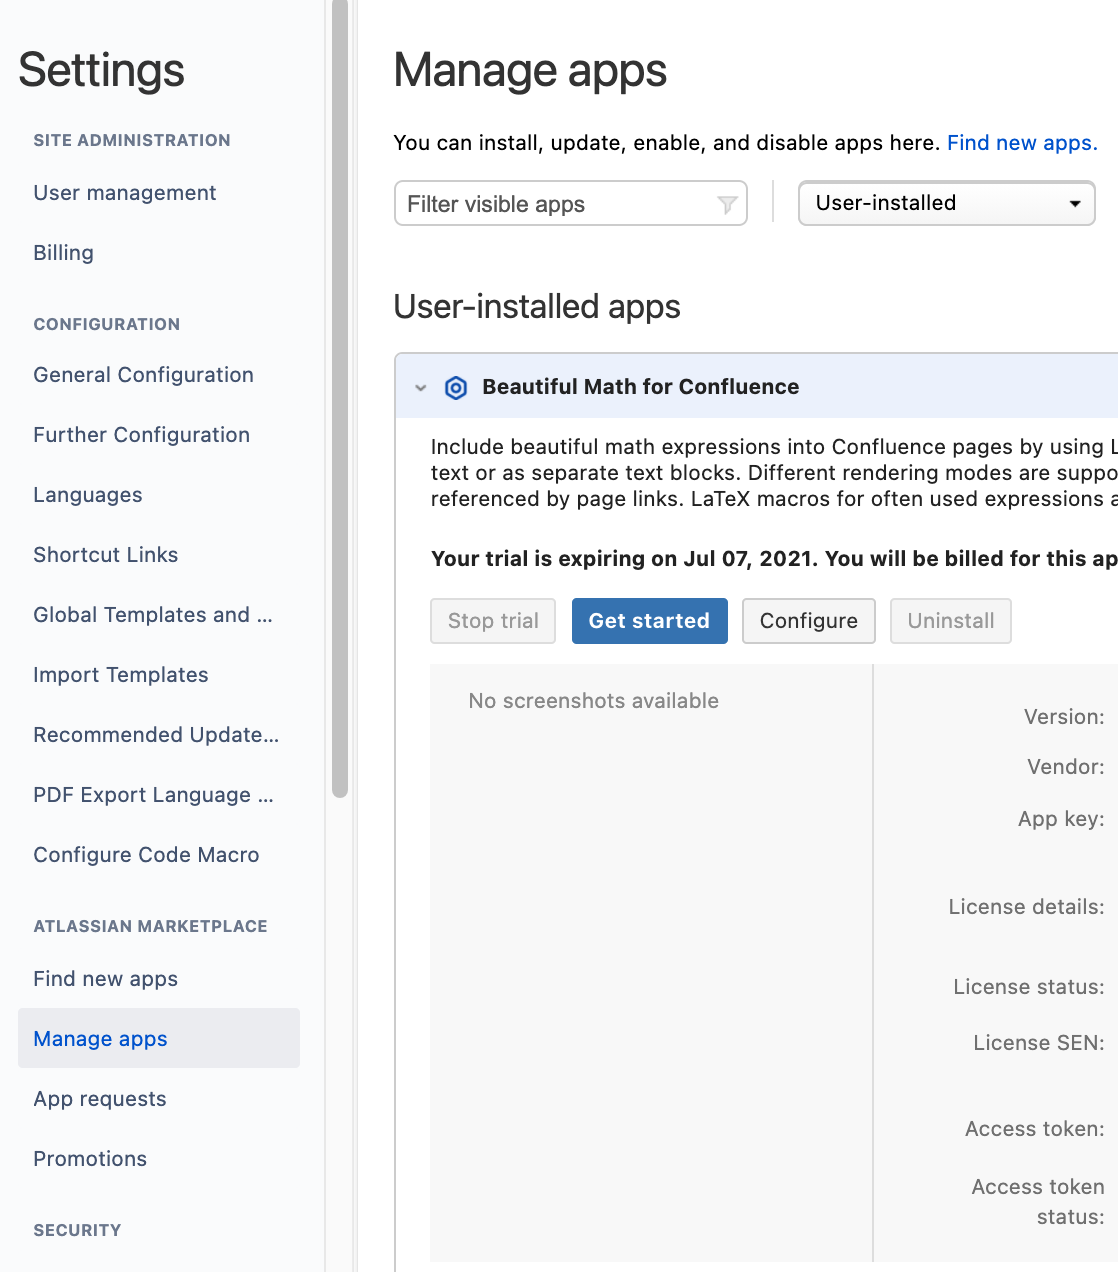Screen dimensions: 1118x1272
Task: Open App requests page
Action: pyautogui.click(x=100, y=1099)
